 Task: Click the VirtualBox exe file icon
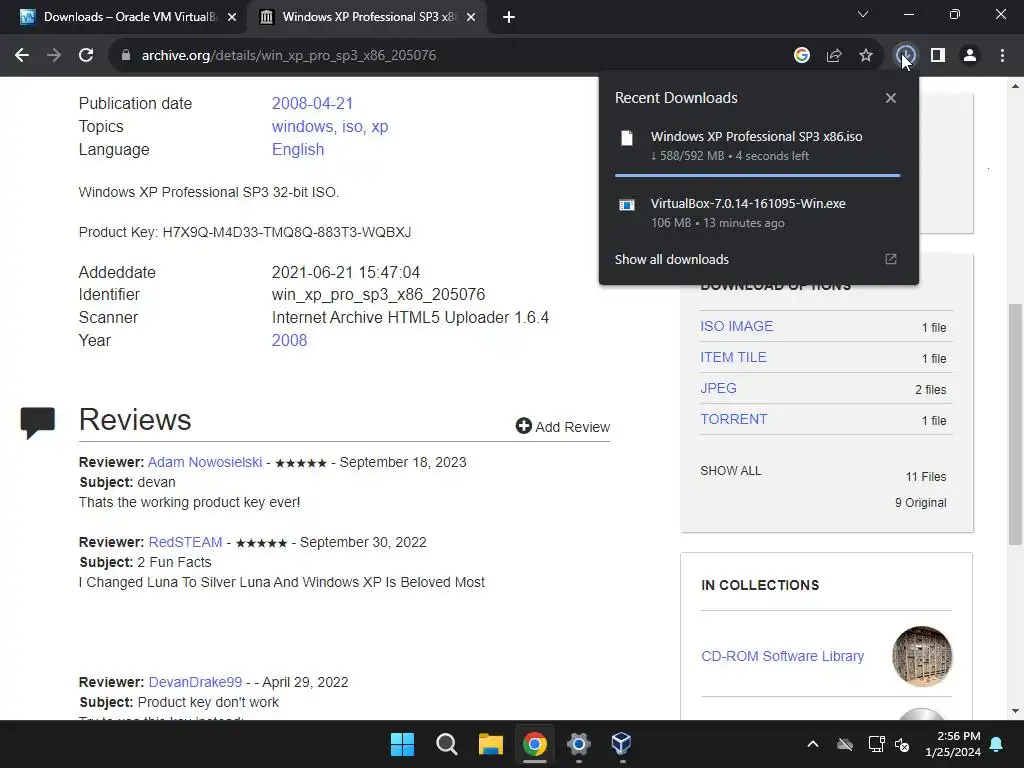pos(627,205)
